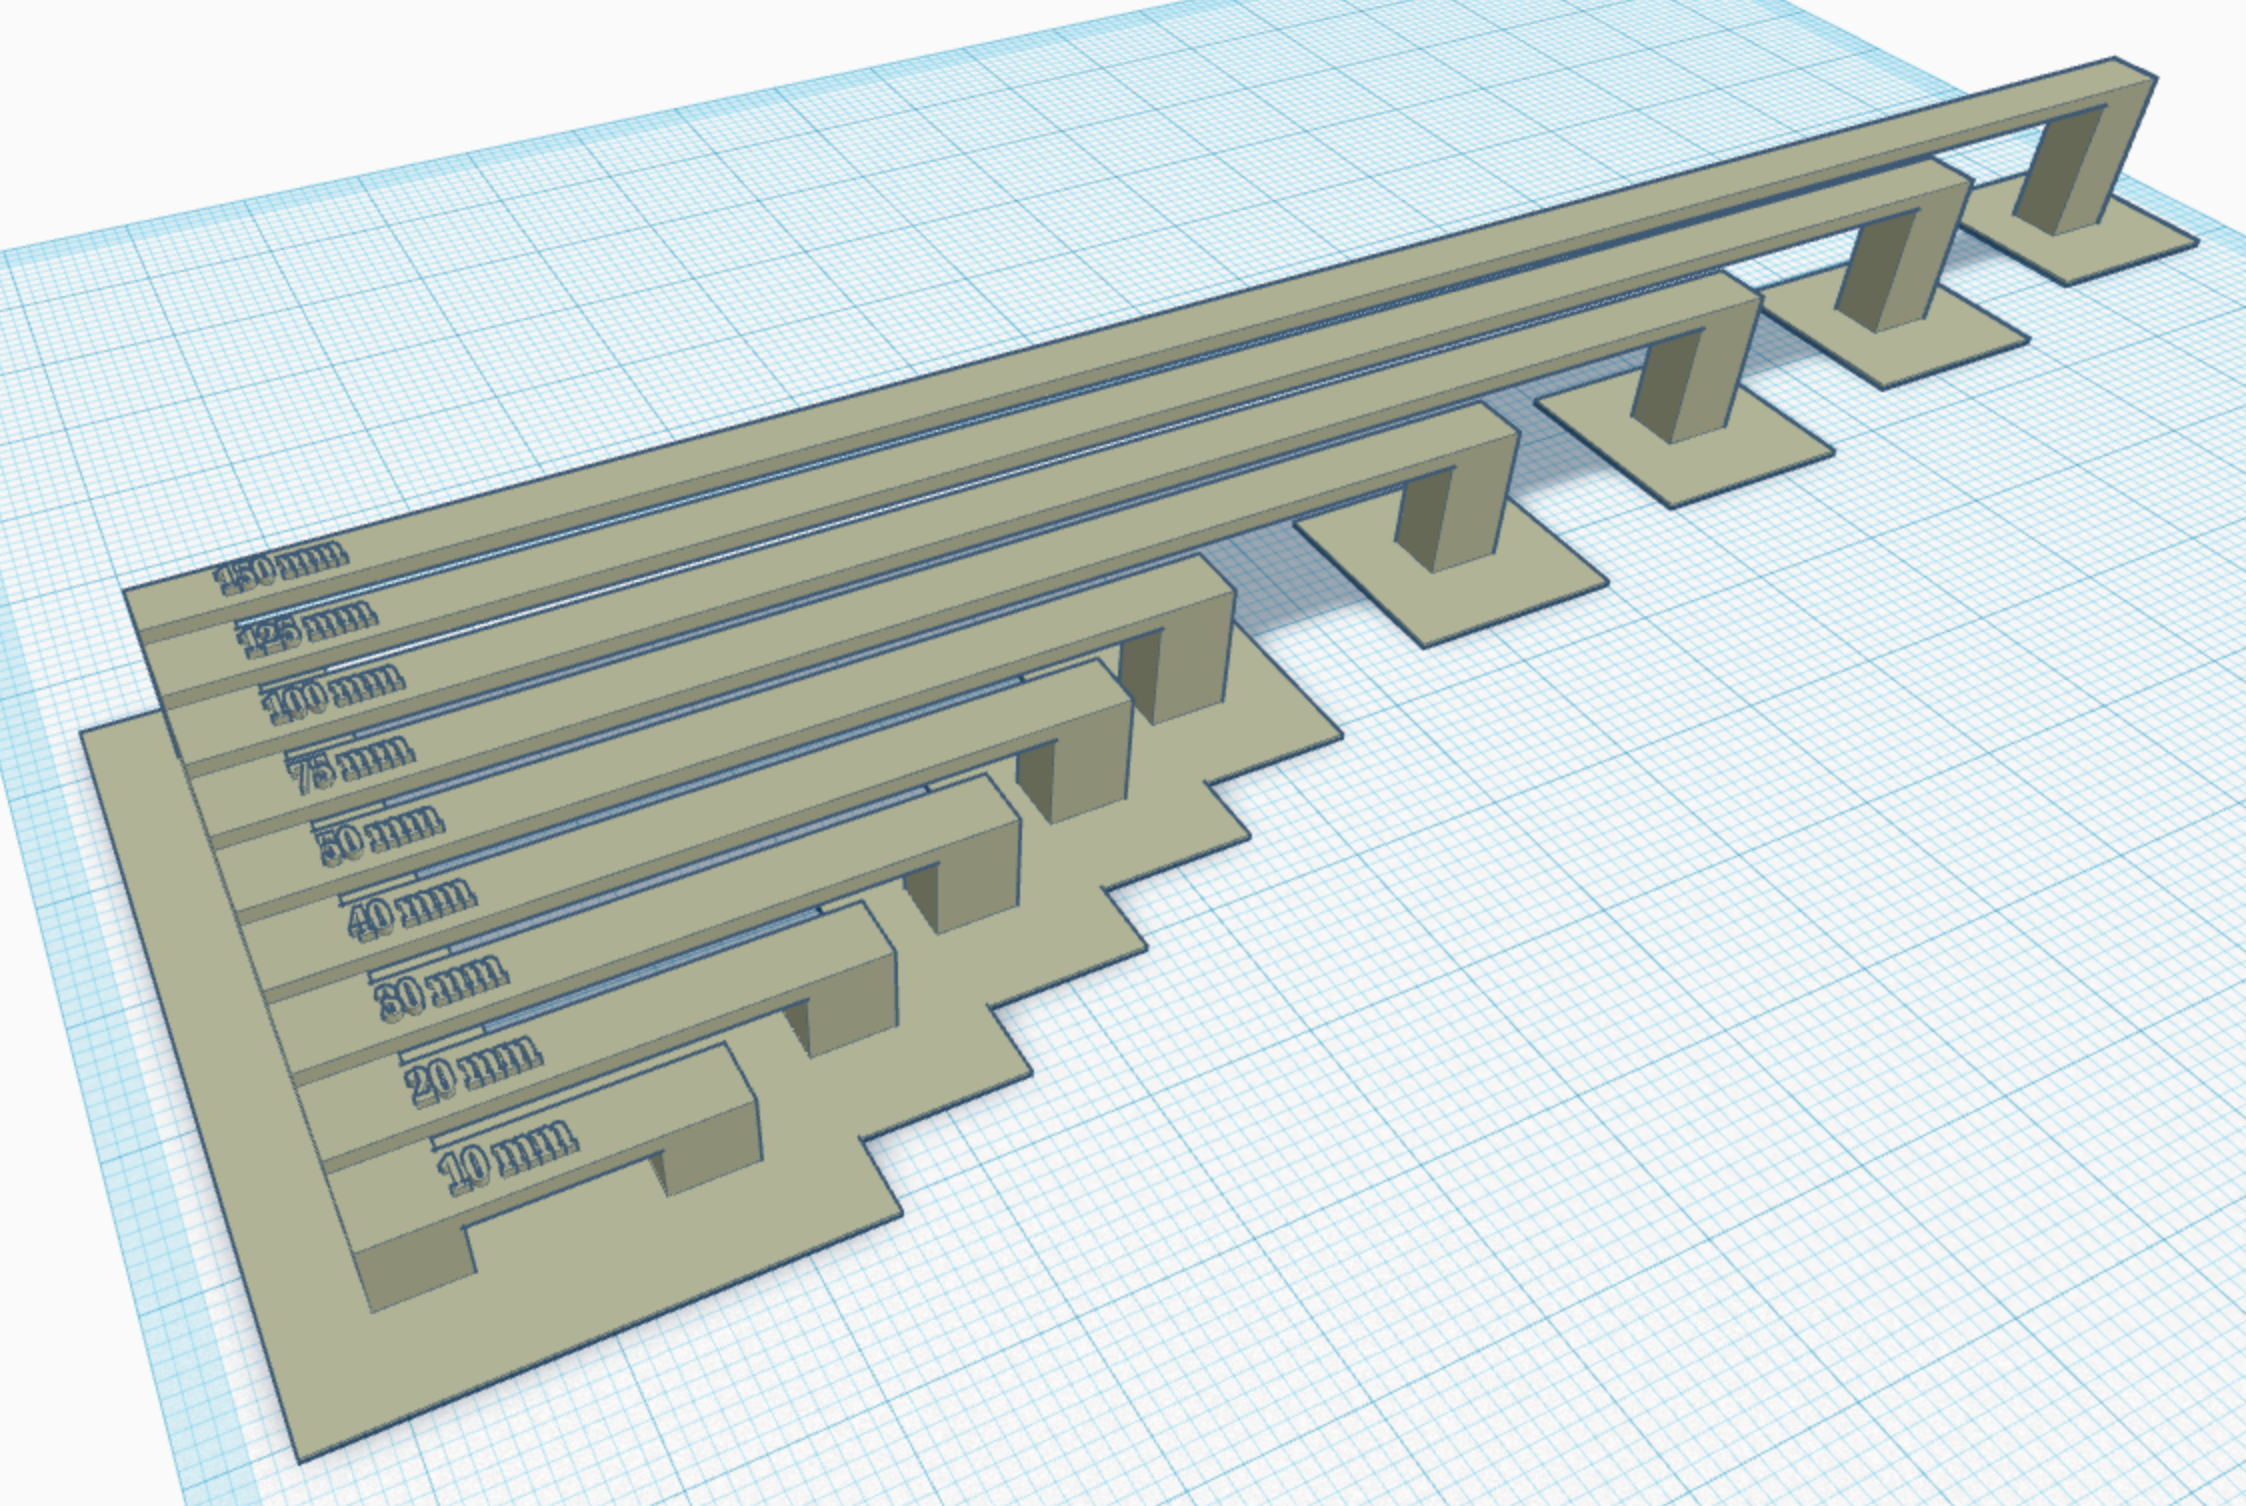Select the embossed "30 mm" label
The image size is (2246, 1506).
441,986
